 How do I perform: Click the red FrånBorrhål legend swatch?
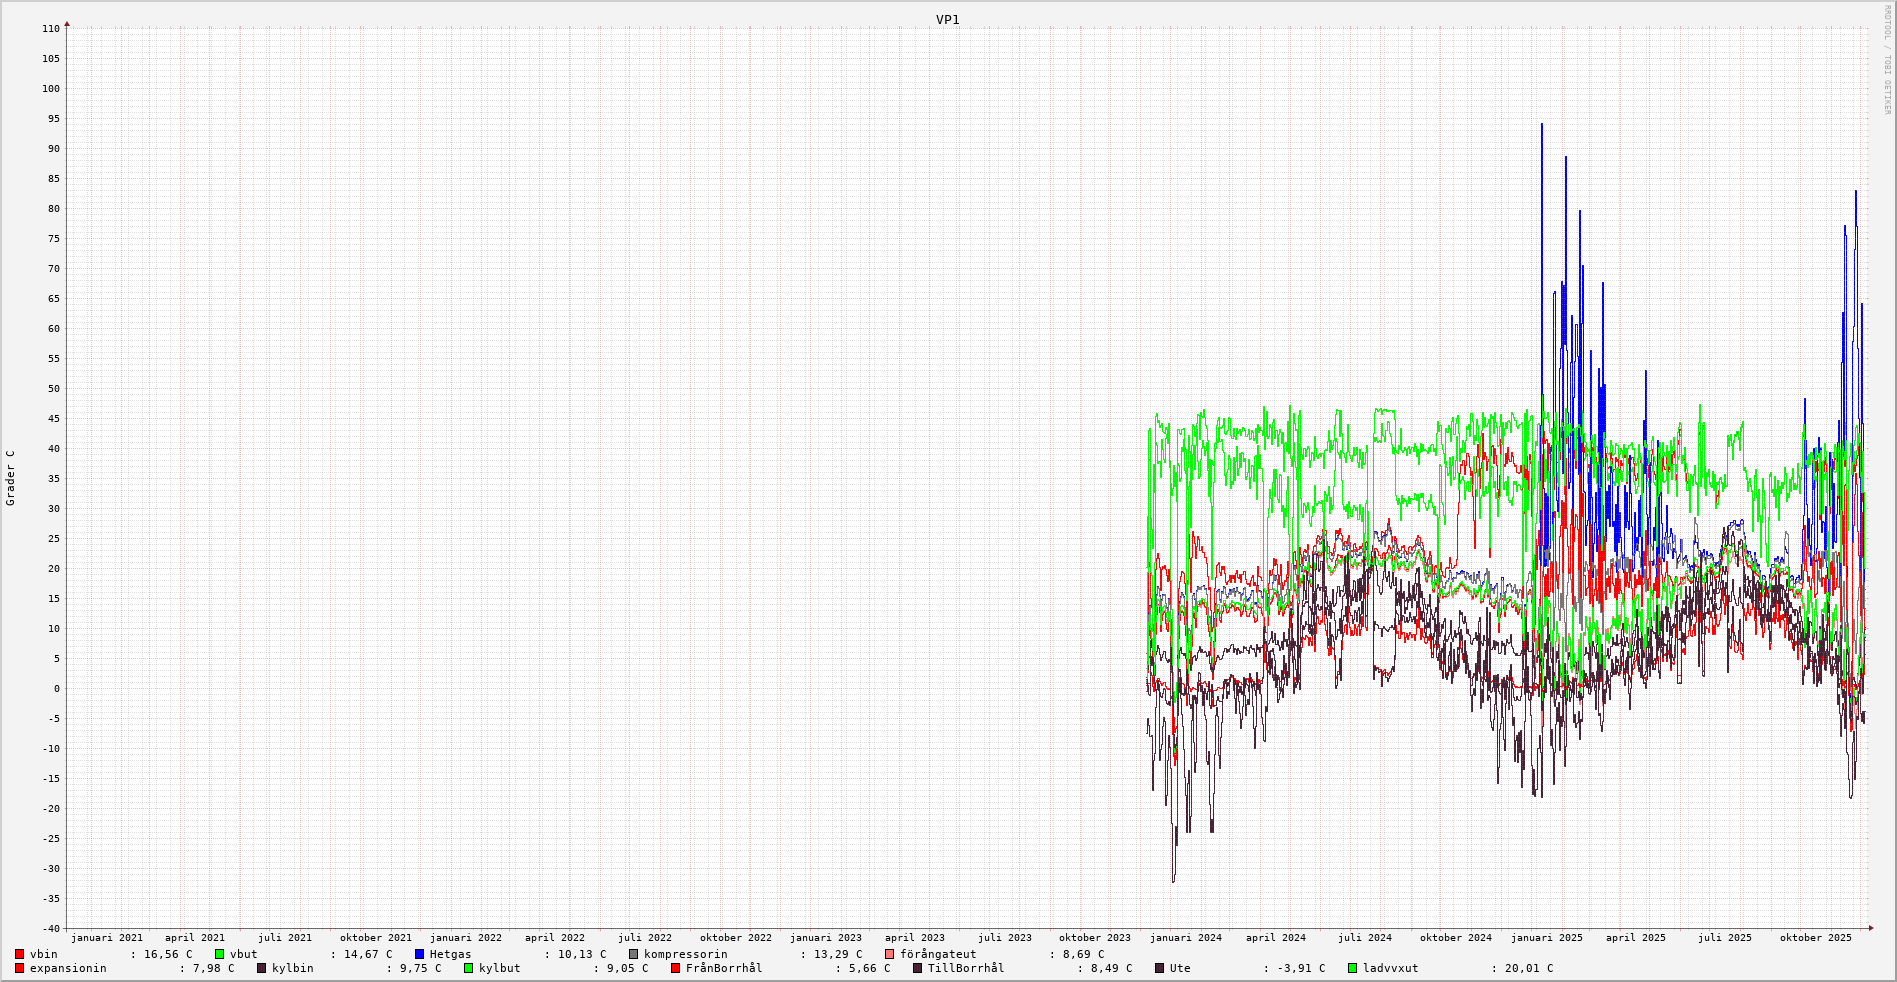pos(676,968)
